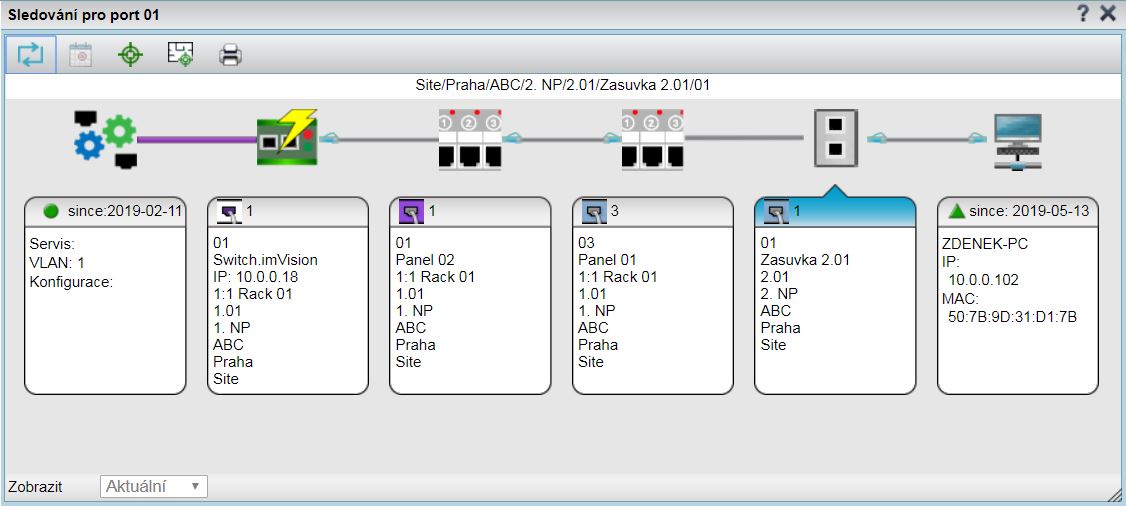Image resolution: width=1126 pixels, height=506 pixels.
Task: Click the ZDENEK-PC device card
Action: 1018,308
